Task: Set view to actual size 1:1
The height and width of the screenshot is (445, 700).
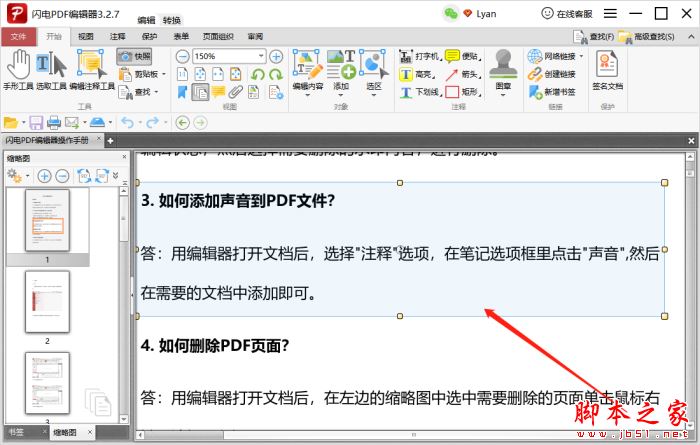Action: [183, 74]
